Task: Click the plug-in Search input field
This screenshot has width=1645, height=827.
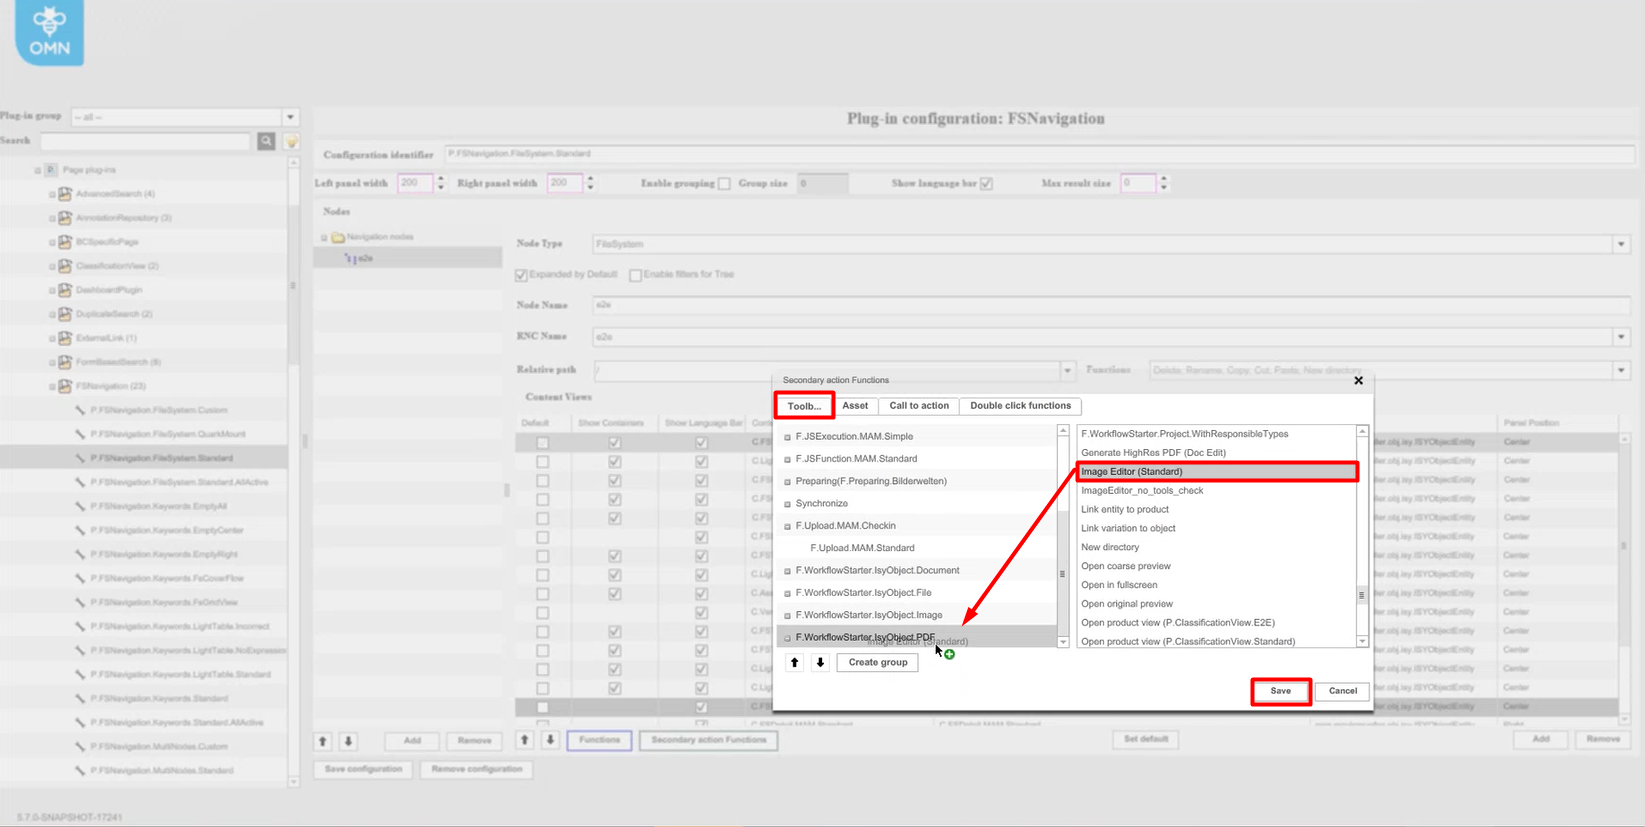Action: coord(145,141)
